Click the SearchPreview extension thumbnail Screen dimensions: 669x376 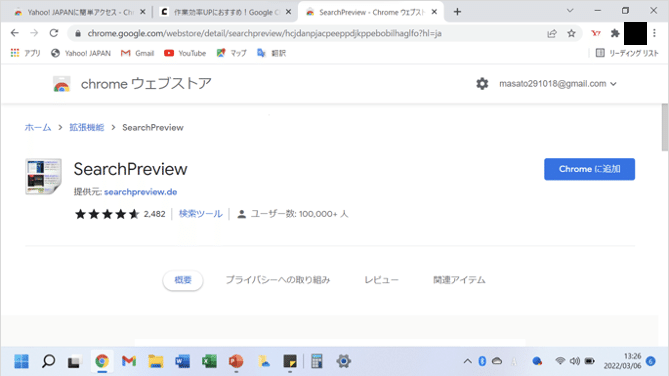click(43, 176)
